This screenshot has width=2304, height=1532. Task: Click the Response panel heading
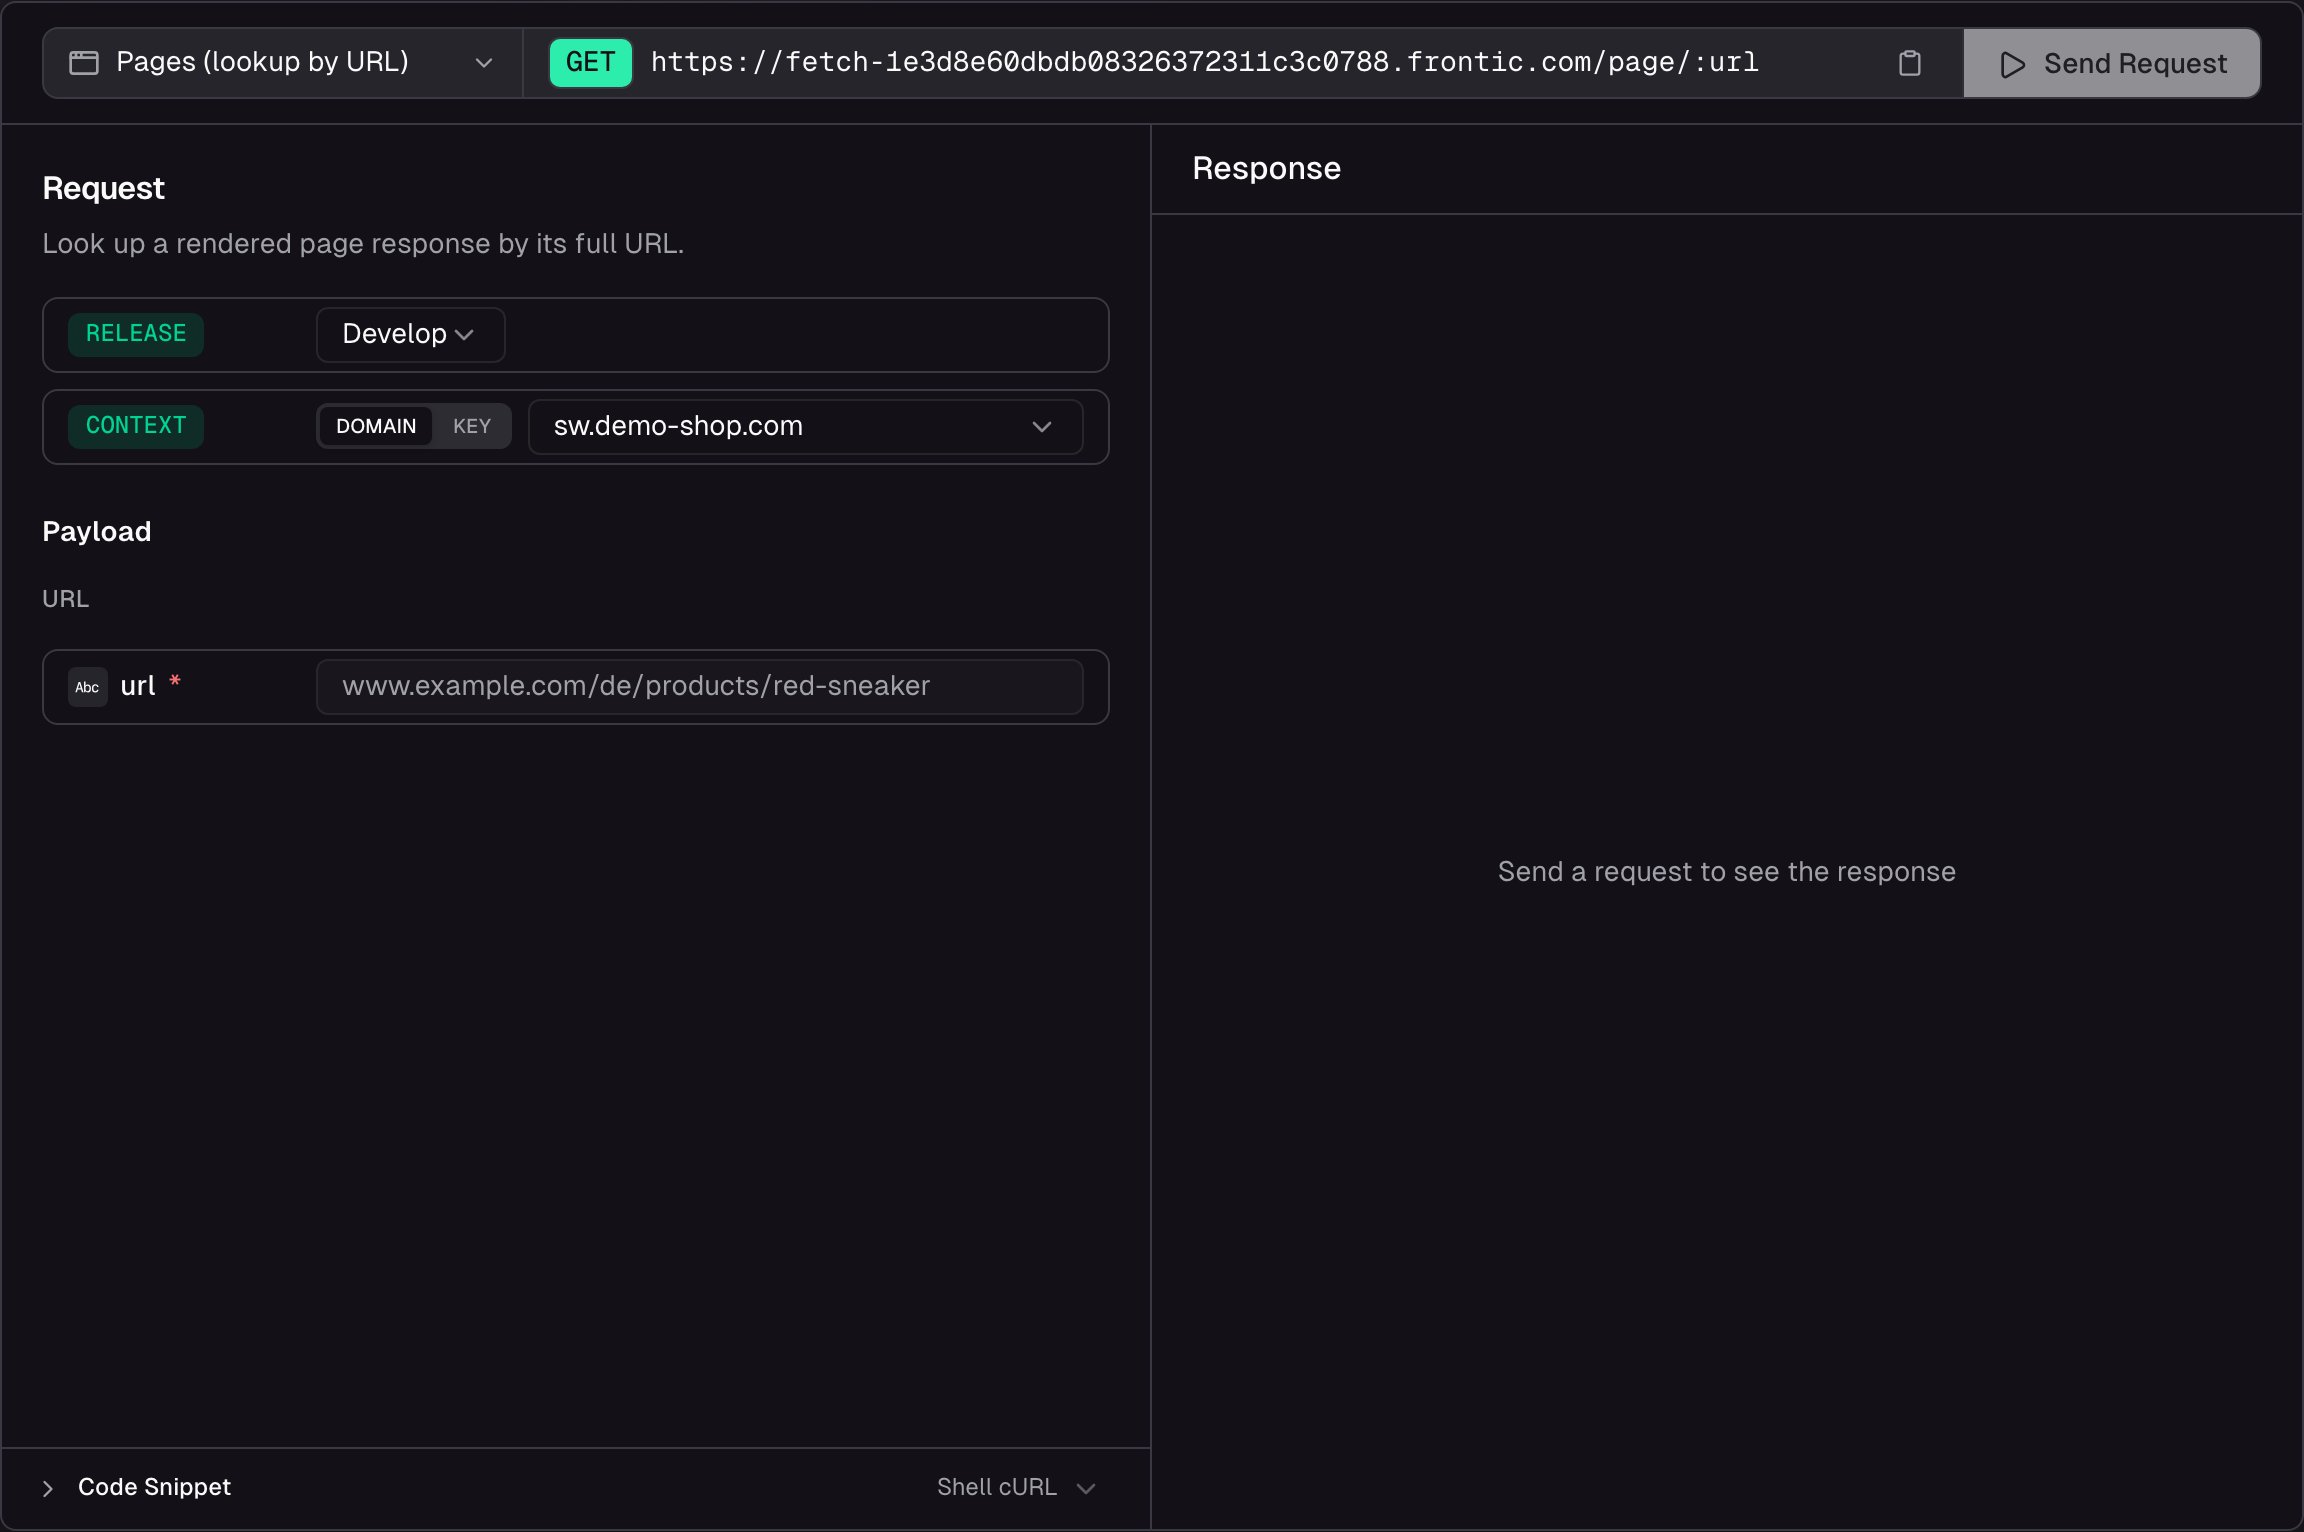[1266, 168]
